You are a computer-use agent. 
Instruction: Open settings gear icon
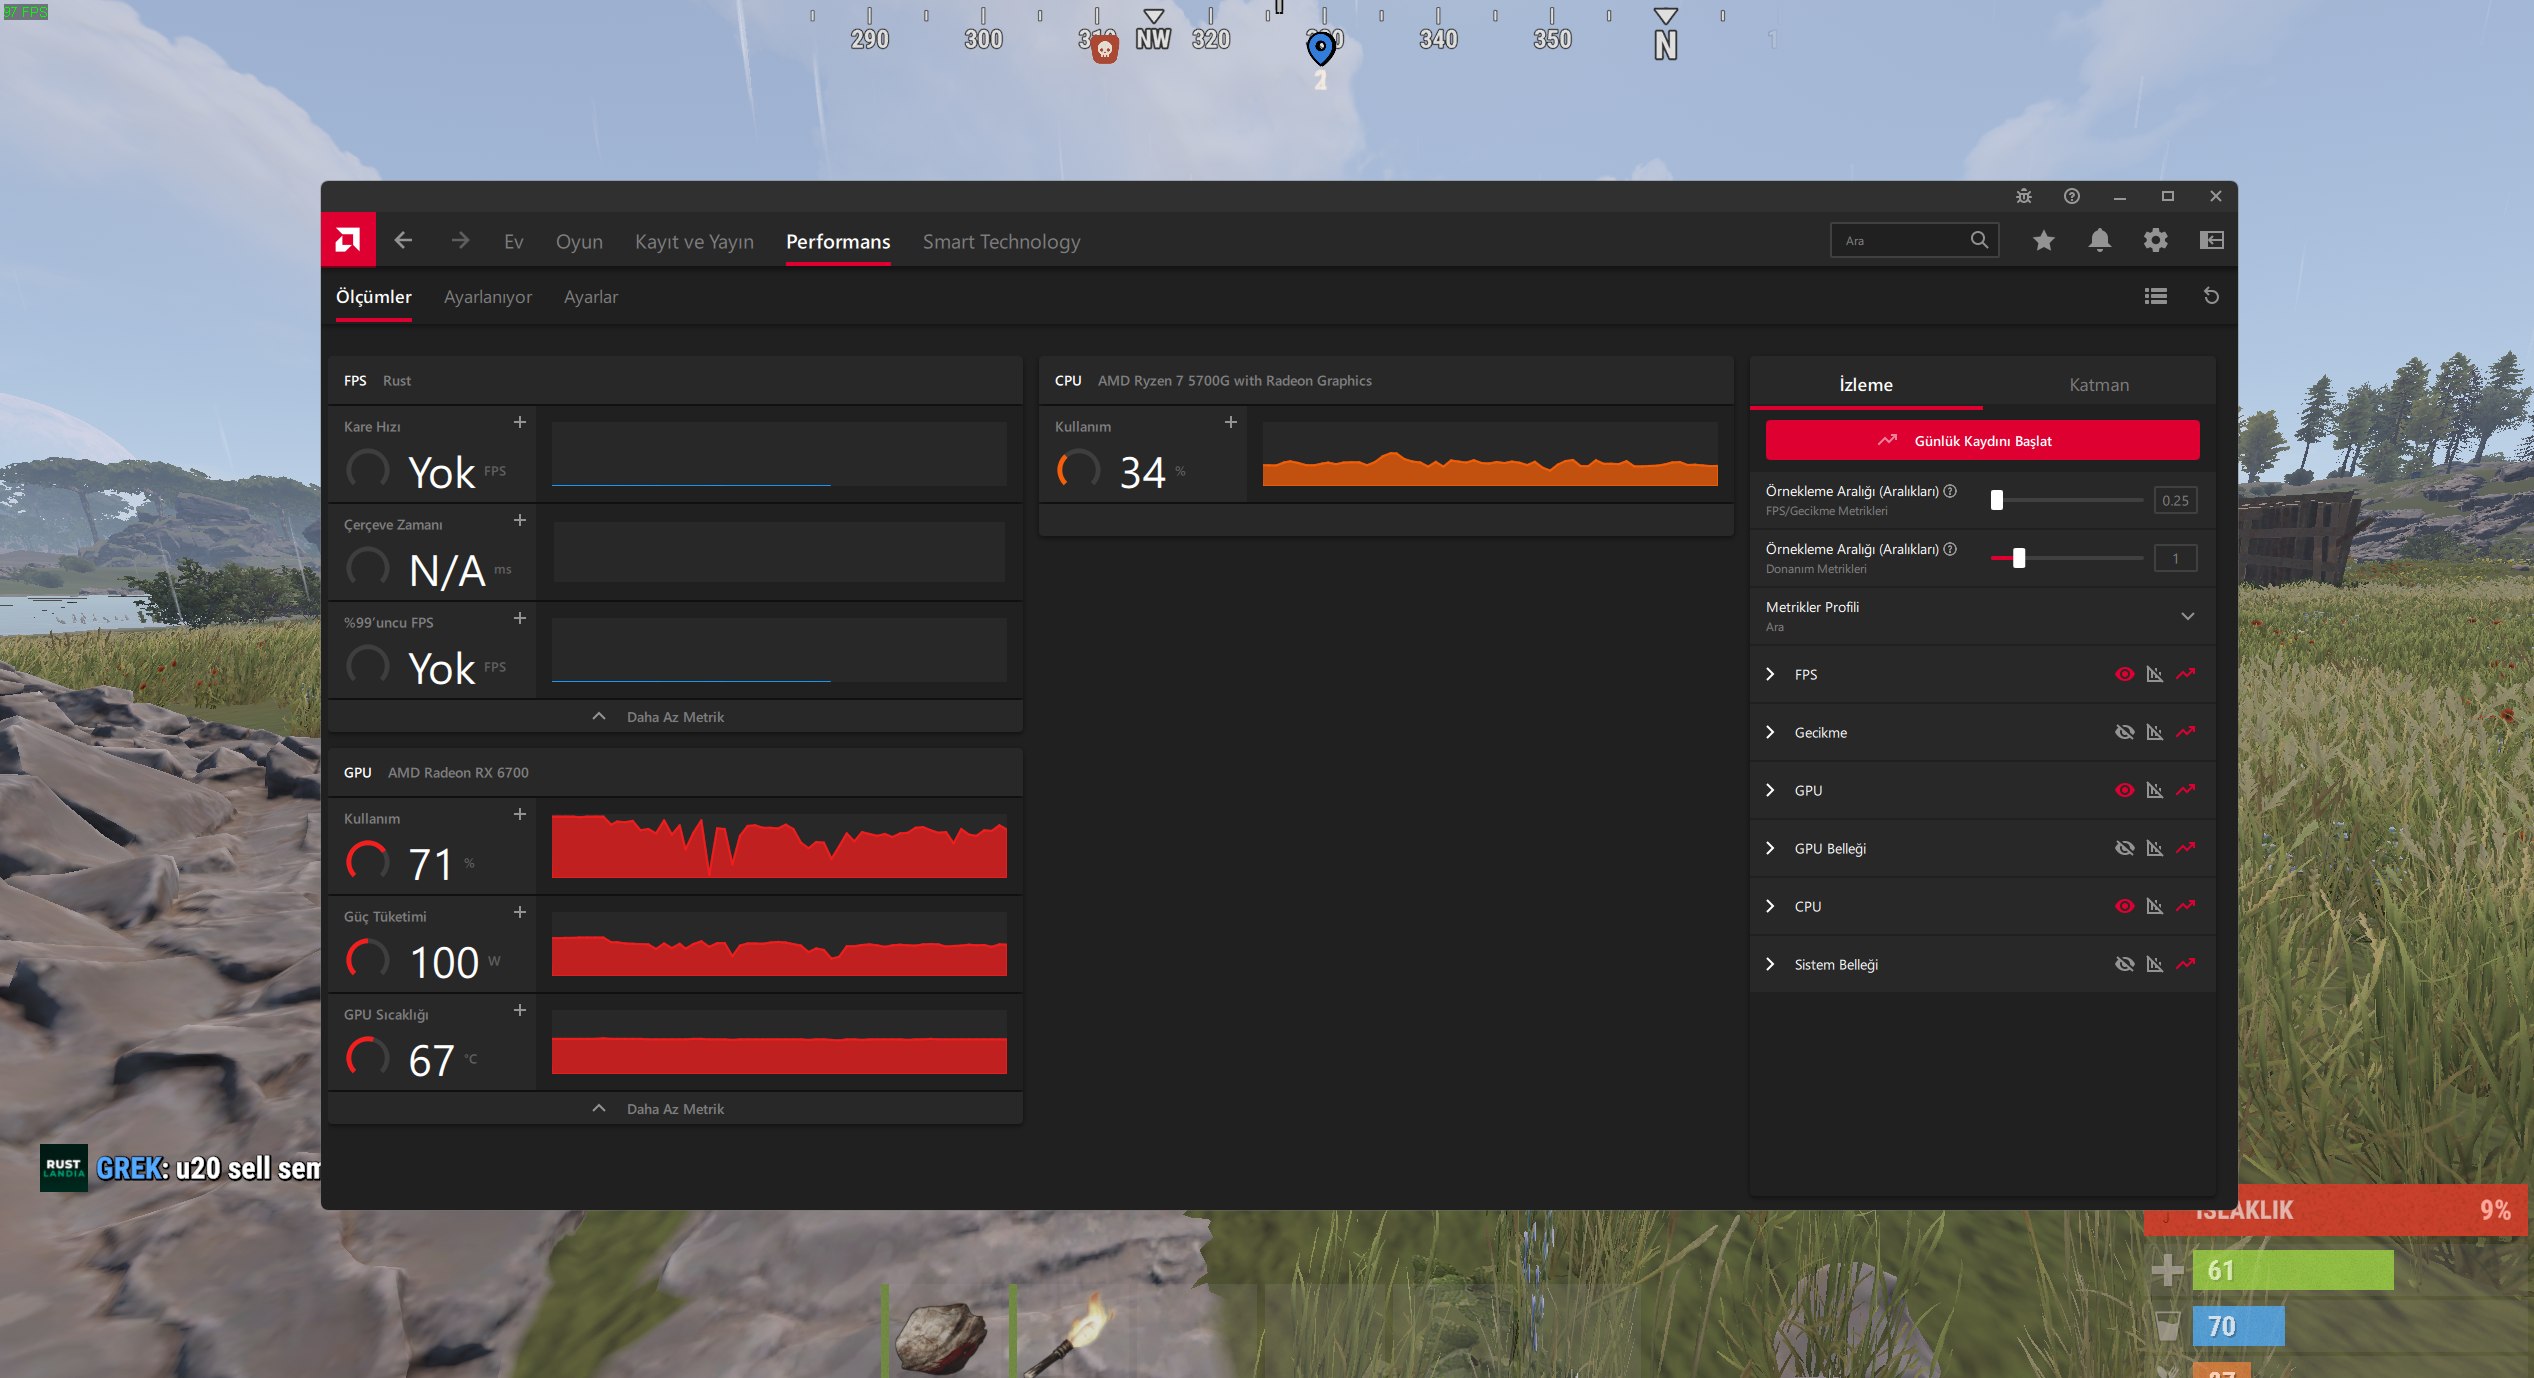pos(2156,241)
